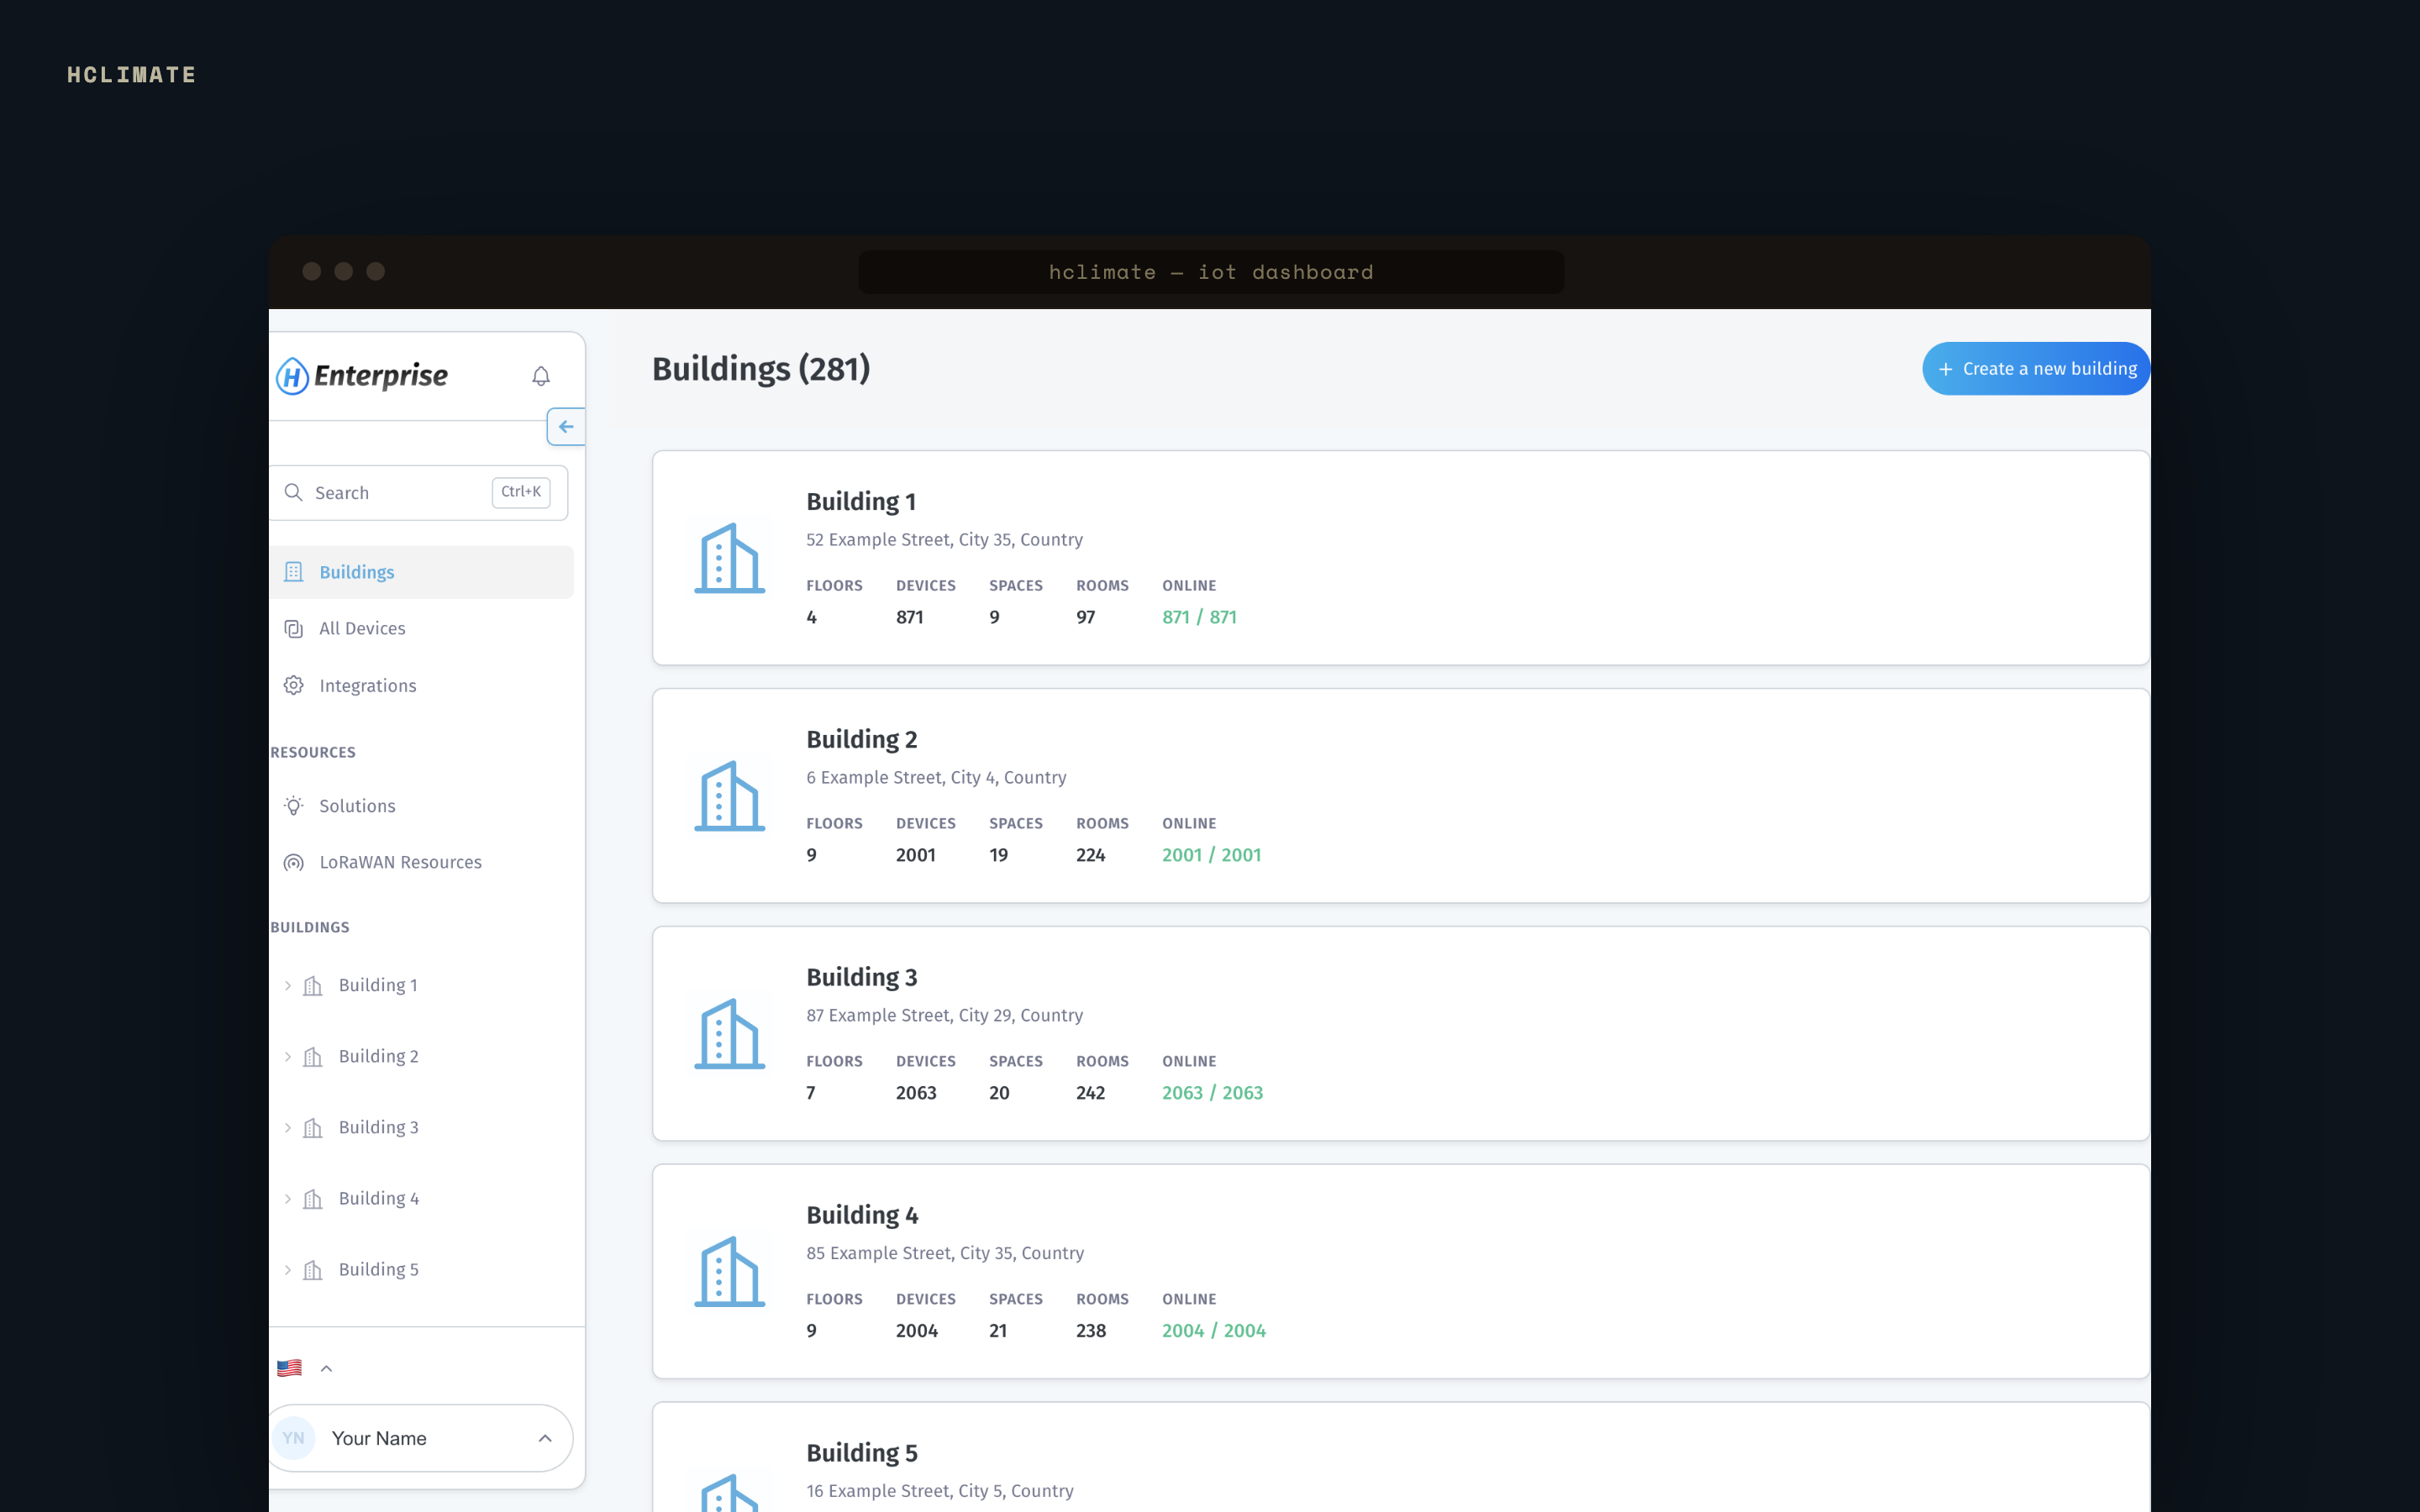Focus the Search input field
This screenshot has height=1512, width=2420.
coord(419,493)
